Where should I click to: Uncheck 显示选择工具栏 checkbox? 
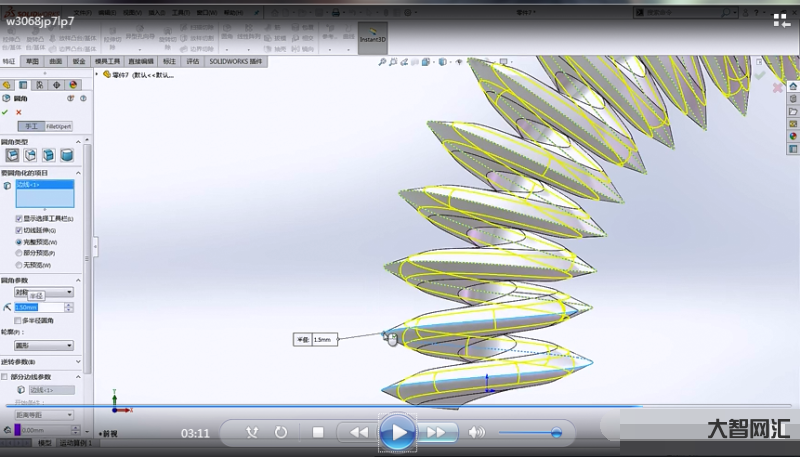(19, 218)
